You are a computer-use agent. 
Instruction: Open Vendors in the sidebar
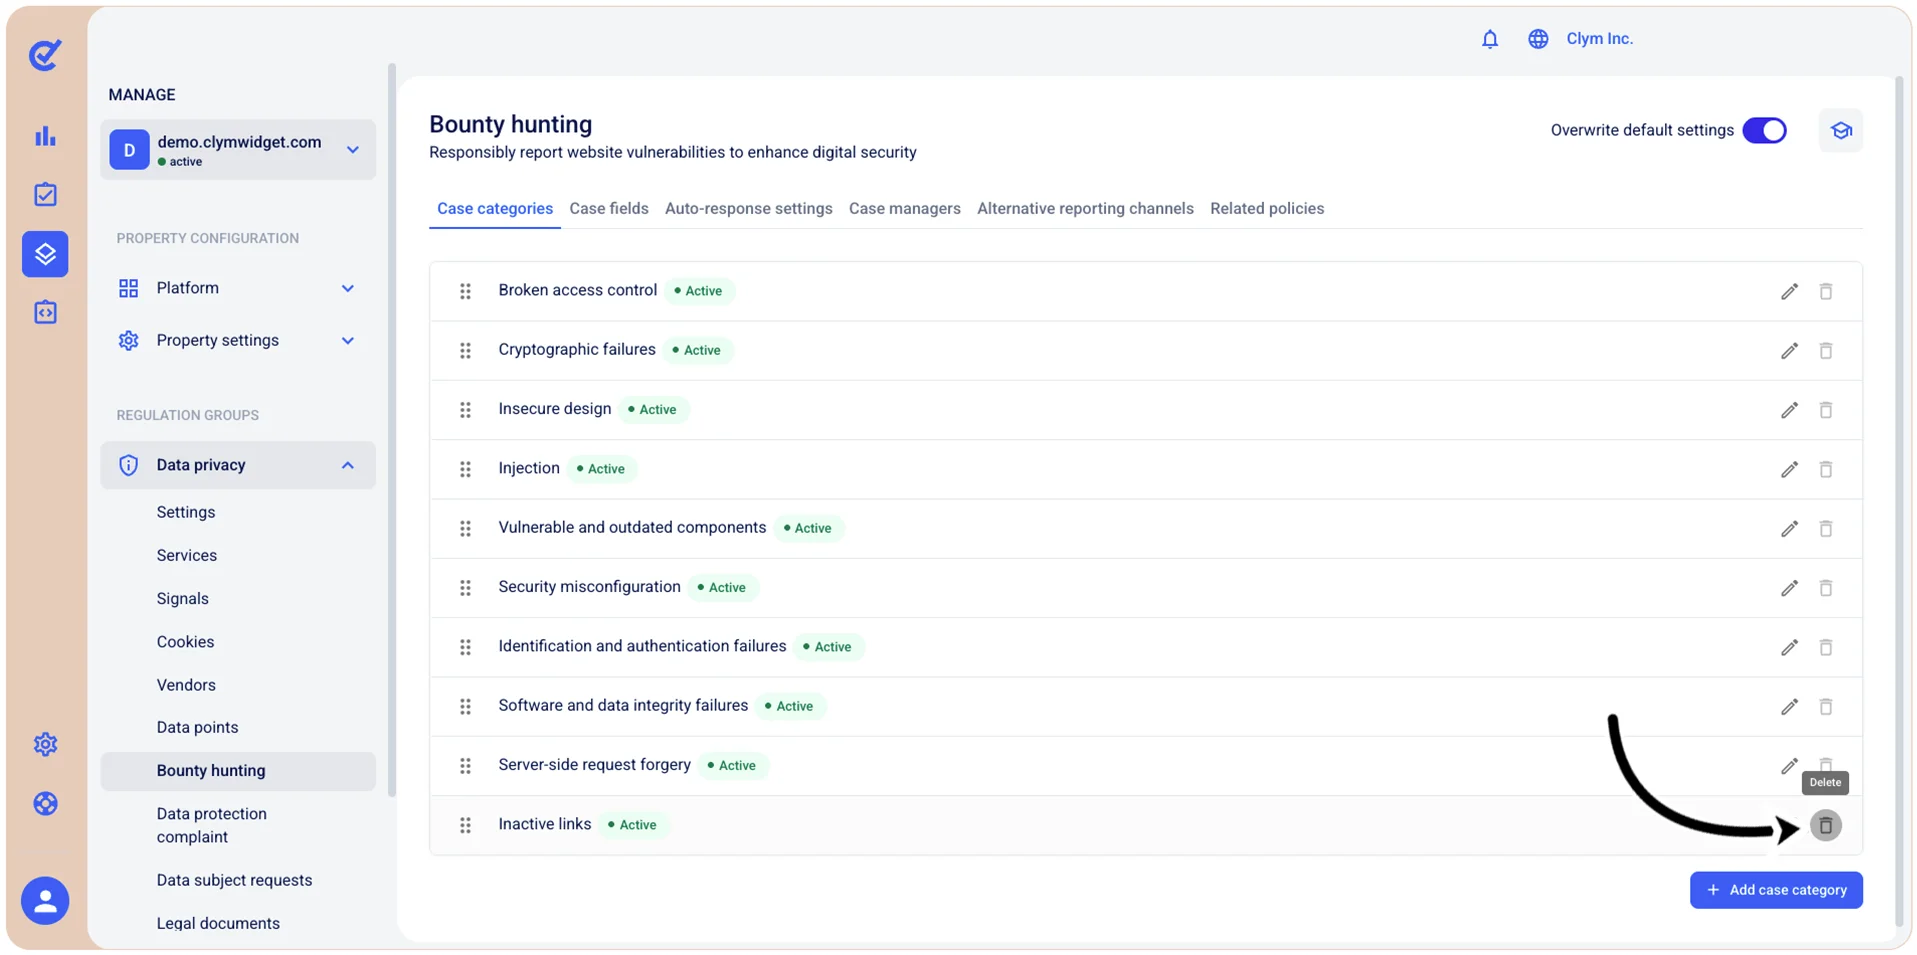coord(186,685)
